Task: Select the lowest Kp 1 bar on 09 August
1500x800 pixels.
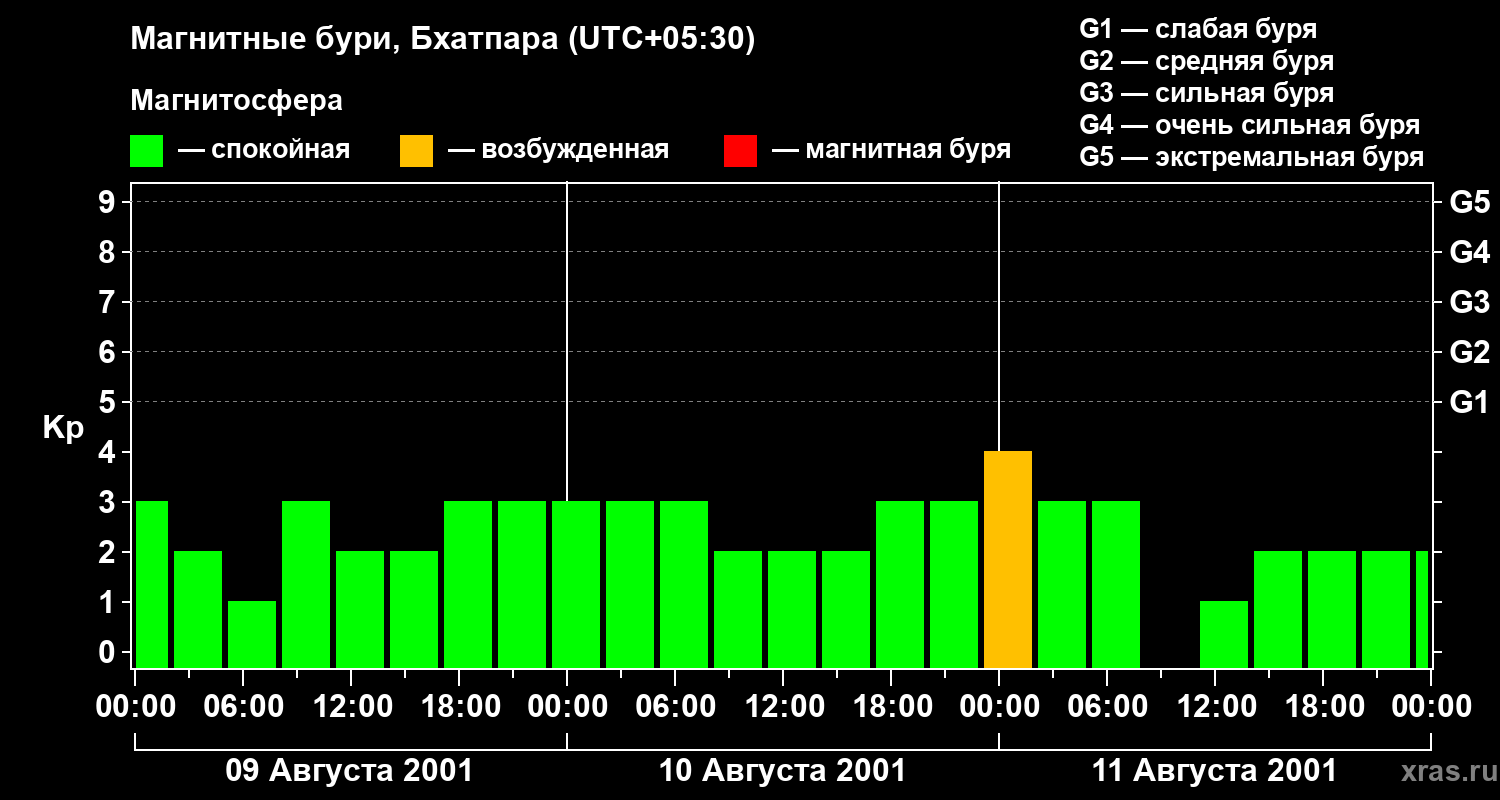Action: coord(252,635)
